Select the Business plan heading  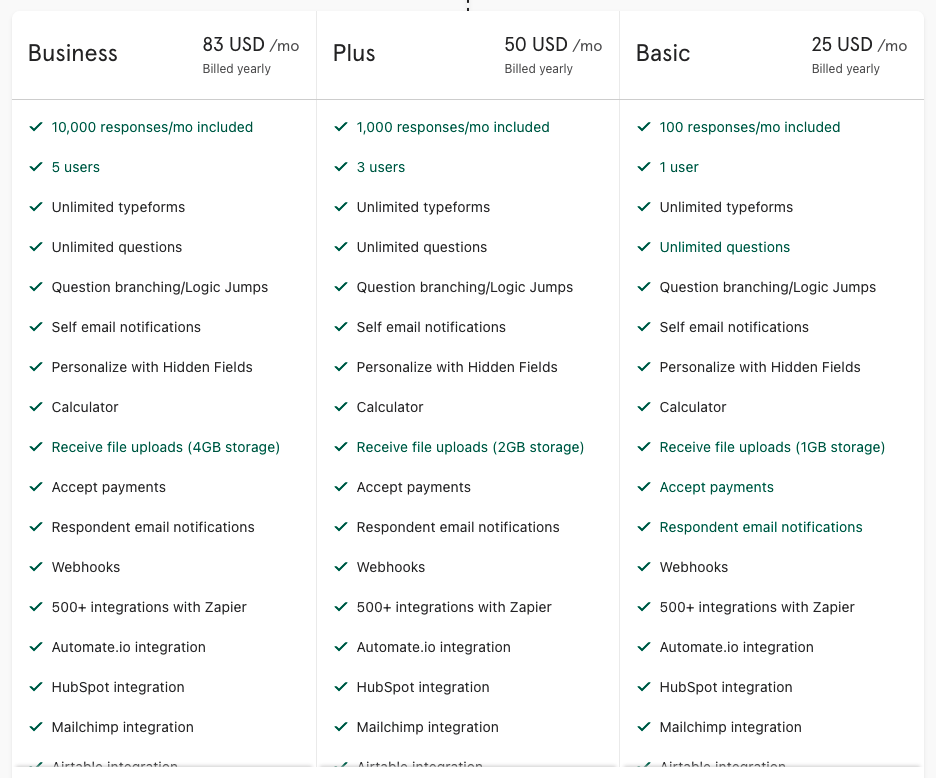pos(73,53)
